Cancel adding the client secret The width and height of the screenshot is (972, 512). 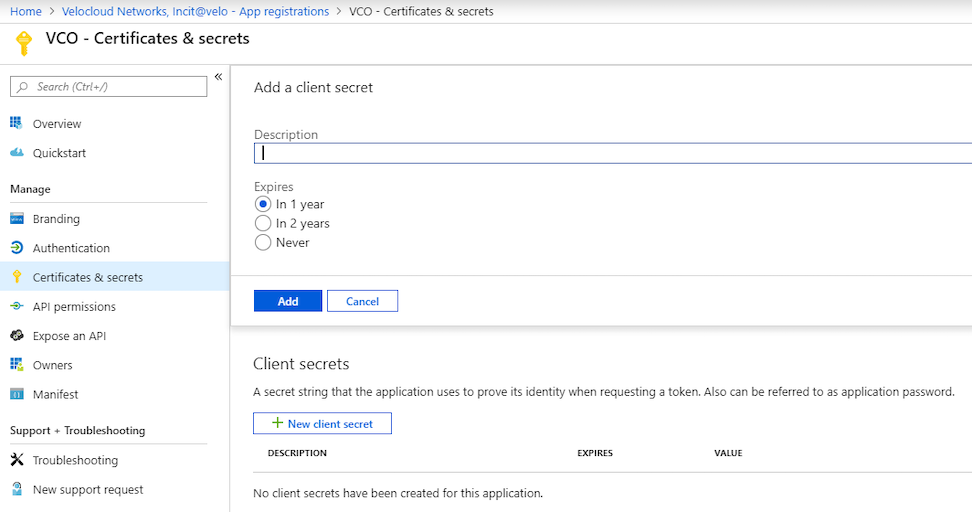[362, 301]
